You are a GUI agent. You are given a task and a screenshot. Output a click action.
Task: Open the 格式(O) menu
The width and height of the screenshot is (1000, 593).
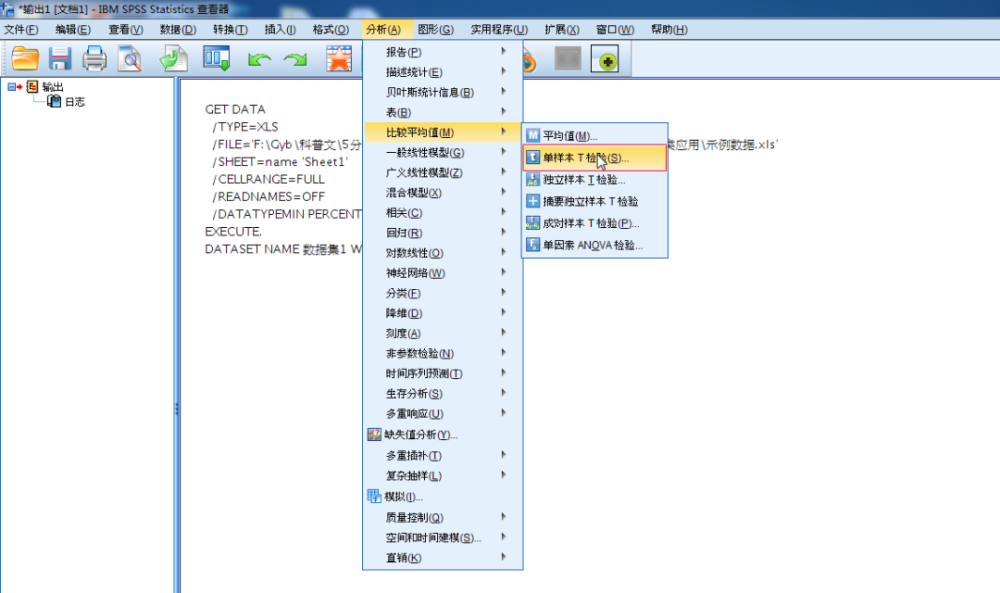(330, 29)
